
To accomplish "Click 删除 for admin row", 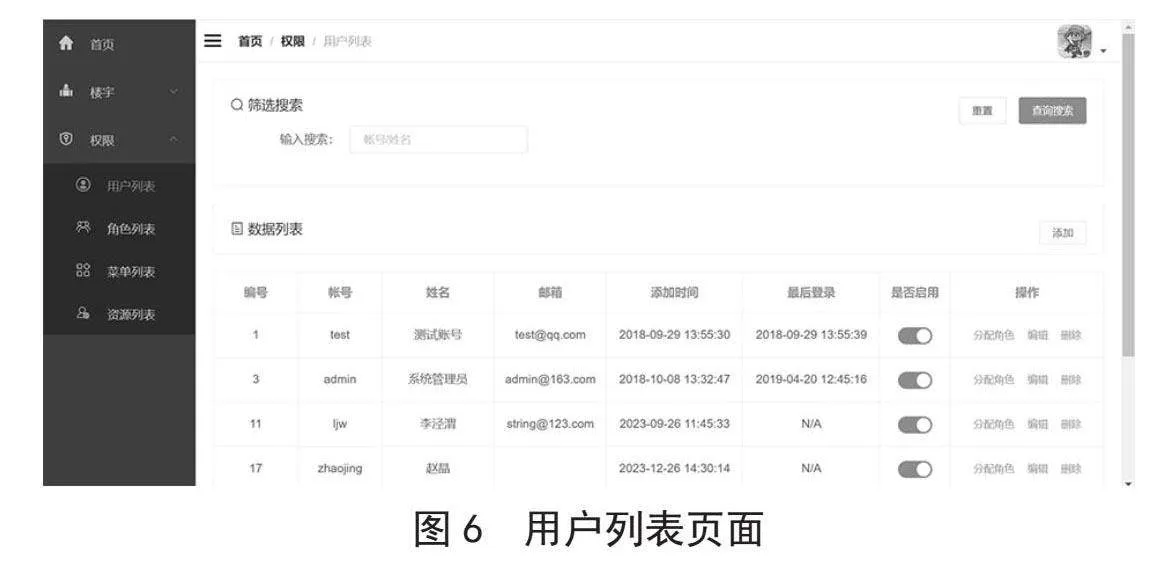I will pyautogui.click(x=1071, y=380).
